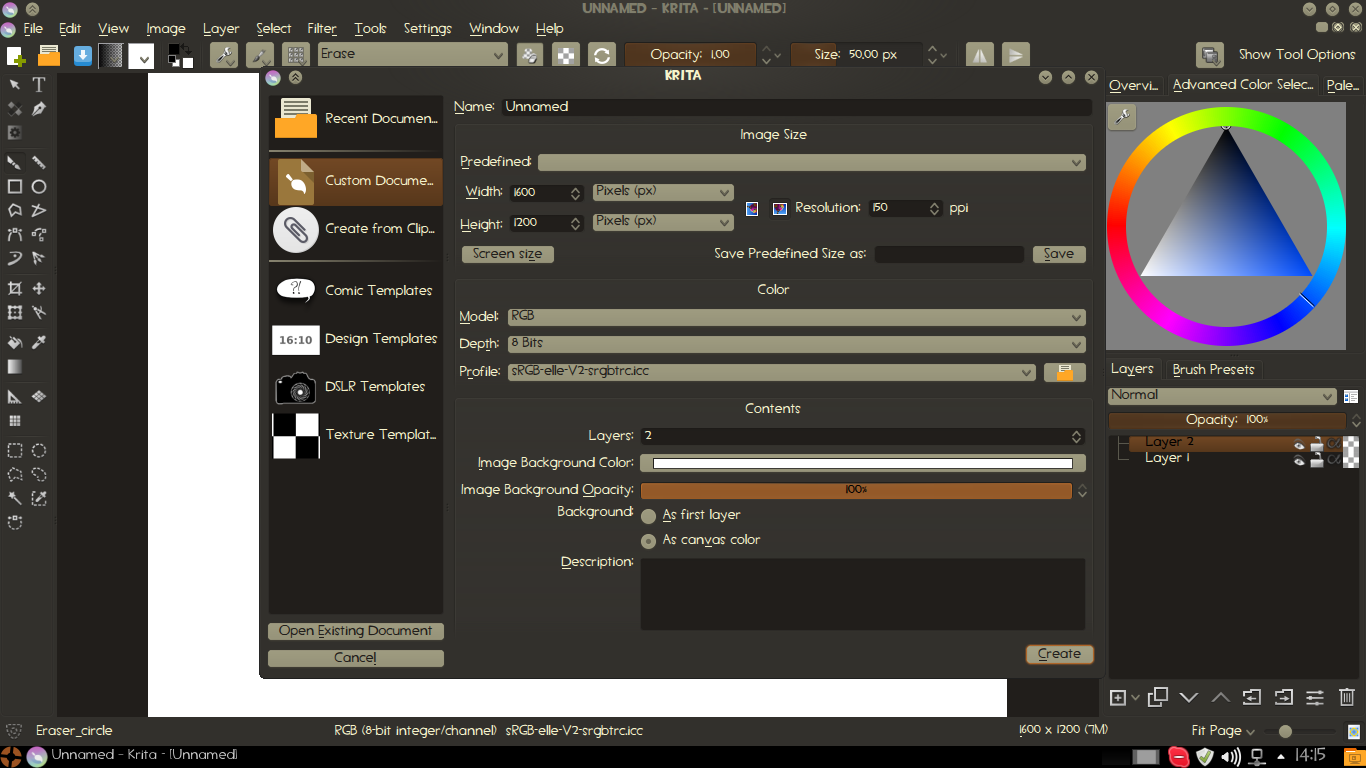Click Show Tool Options button
Image resolution: width=1366 pixels, height=768 pixels.
pos(1297,55)
